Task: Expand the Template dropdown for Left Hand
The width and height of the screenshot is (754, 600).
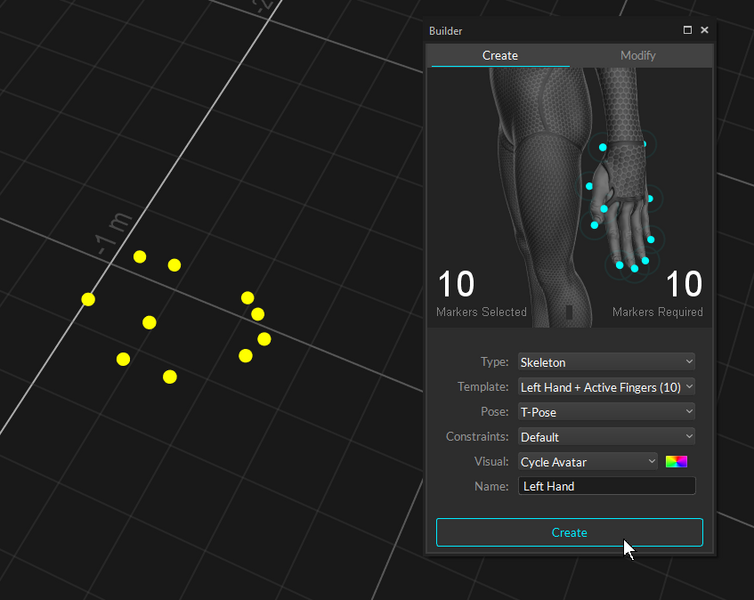Action: 606,387
